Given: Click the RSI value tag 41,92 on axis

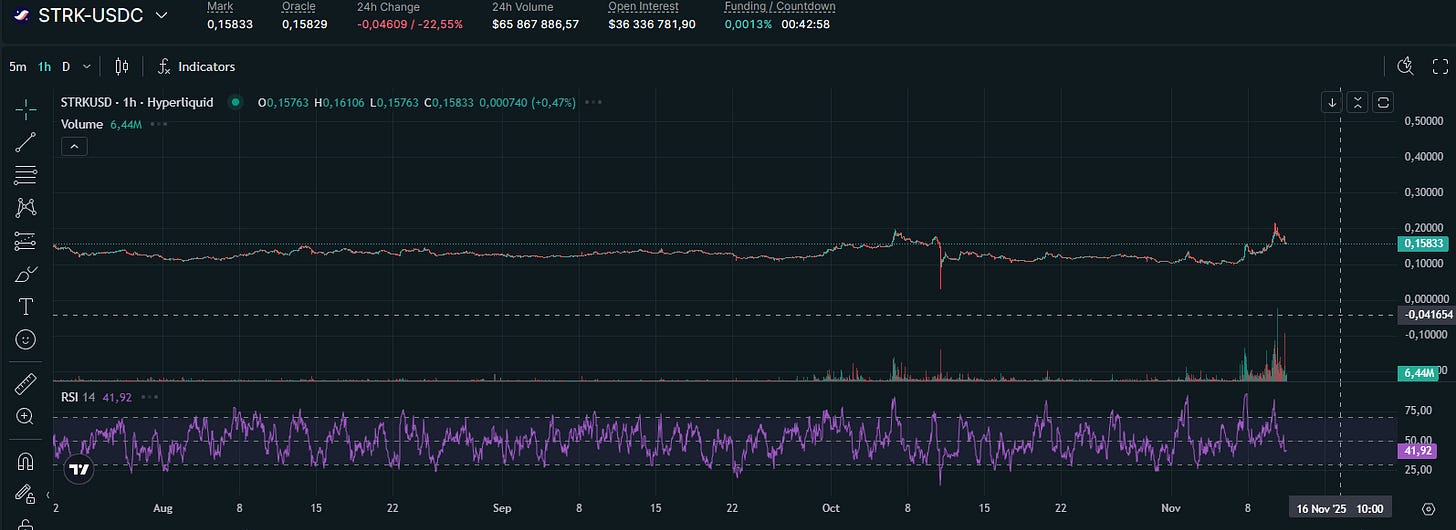Looking at the screenshot, I should [x=1418, y=451].
